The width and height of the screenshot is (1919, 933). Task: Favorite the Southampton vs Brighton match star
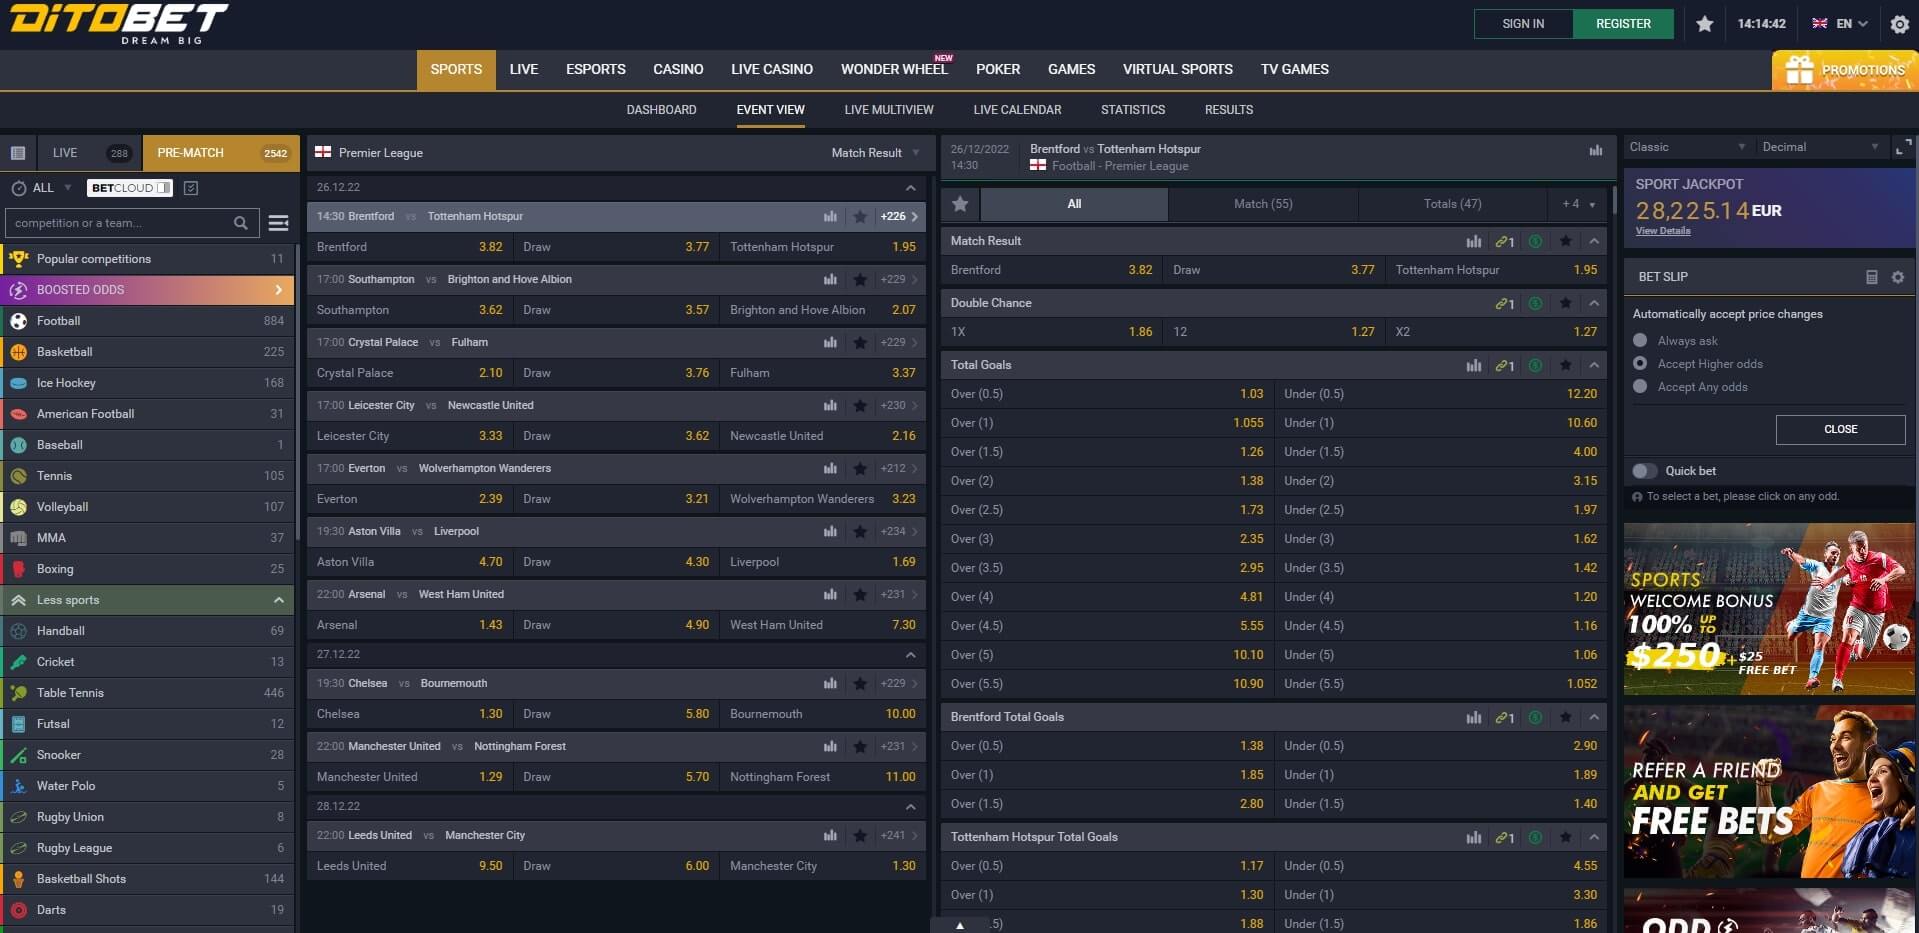pyautogui.click(x=860, y=279)
